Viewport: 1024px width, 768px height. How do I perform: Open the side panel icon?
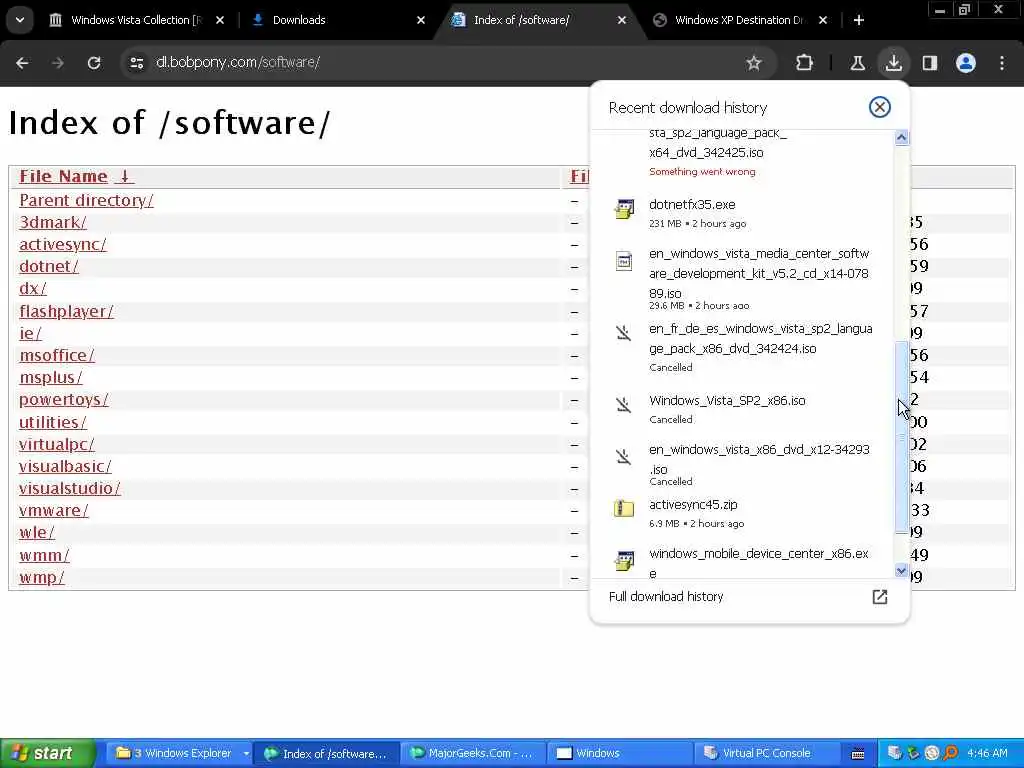click(x=929, y=63)
